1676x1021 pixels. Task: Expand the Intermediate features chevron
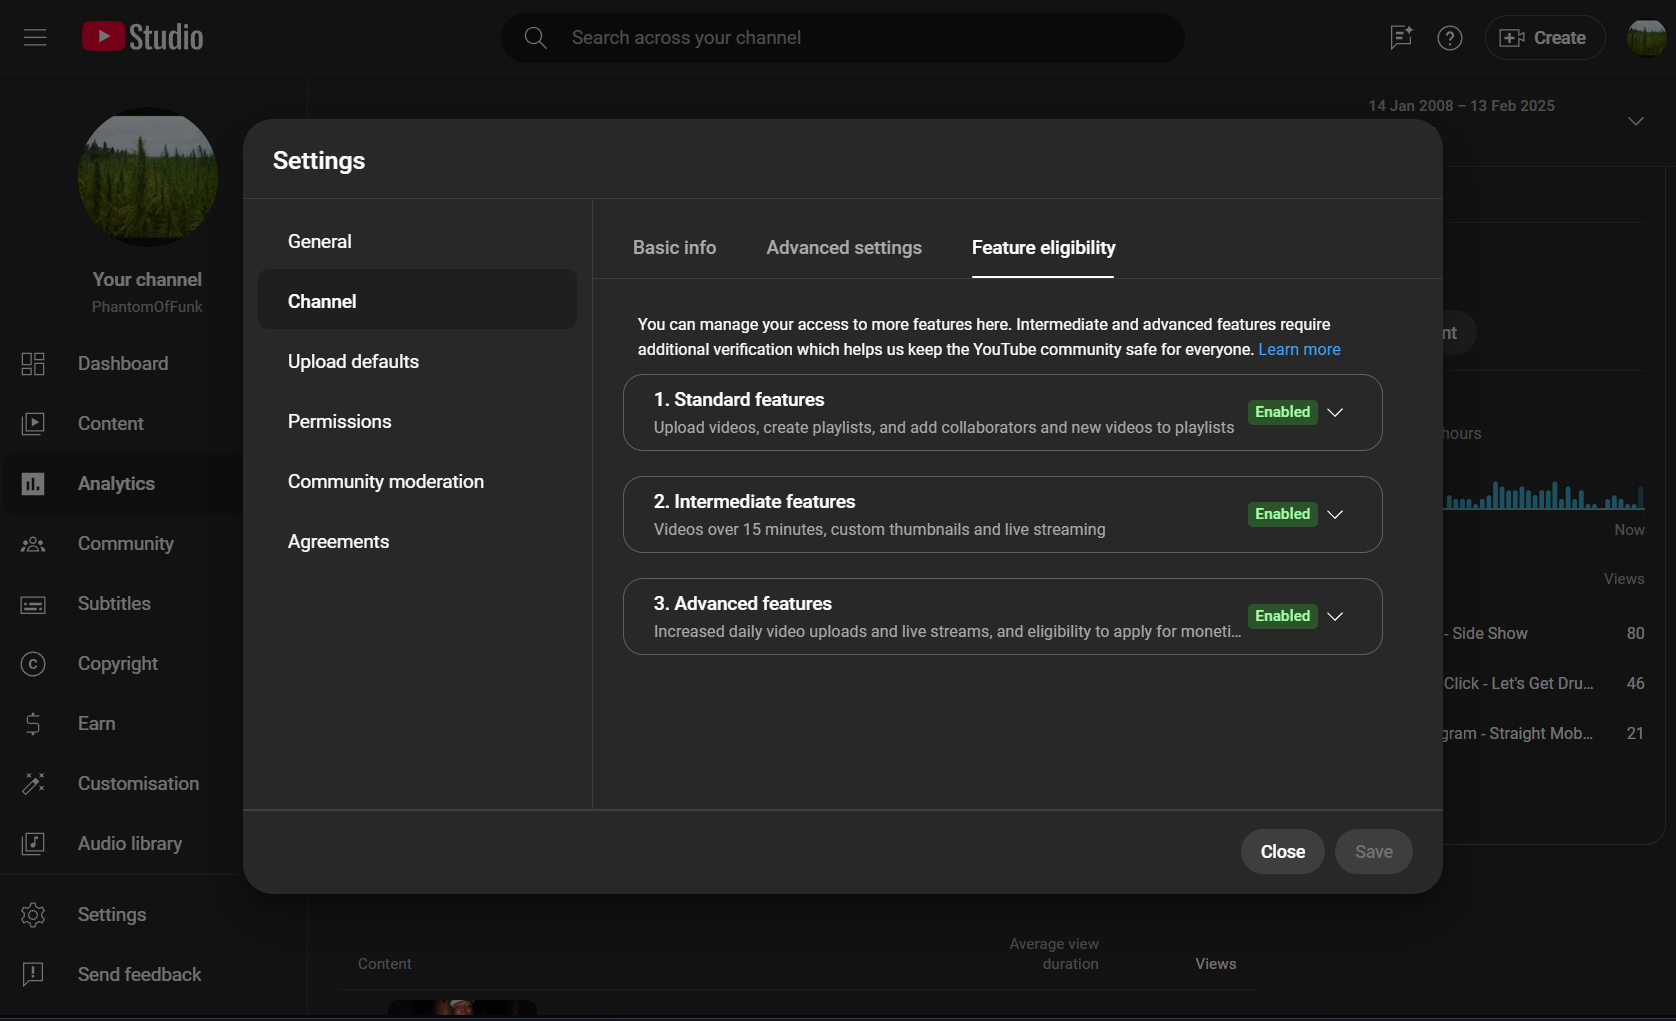(1334, 514)
